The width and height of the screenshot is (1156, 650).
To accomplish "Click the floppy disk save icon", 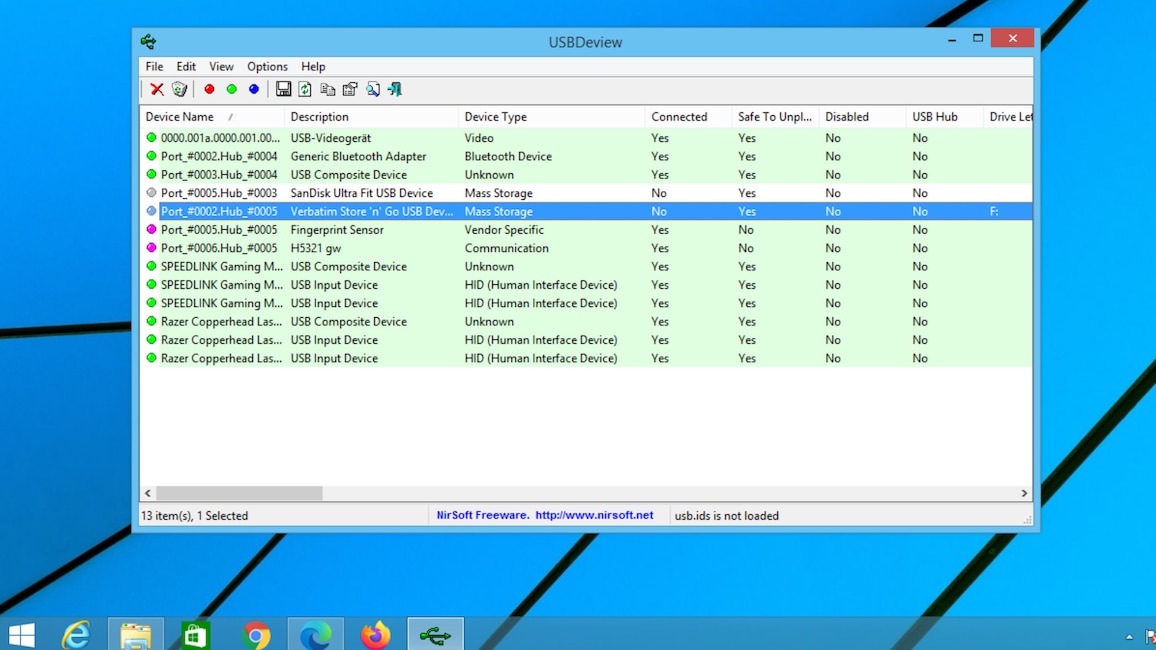I will click(283, 90).
